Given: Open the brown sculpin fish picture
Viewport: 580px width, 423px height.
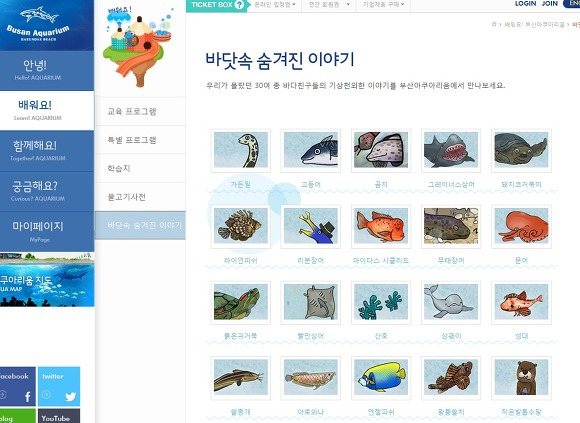Looking at the screenshot, I should click(x=451, y=378).
